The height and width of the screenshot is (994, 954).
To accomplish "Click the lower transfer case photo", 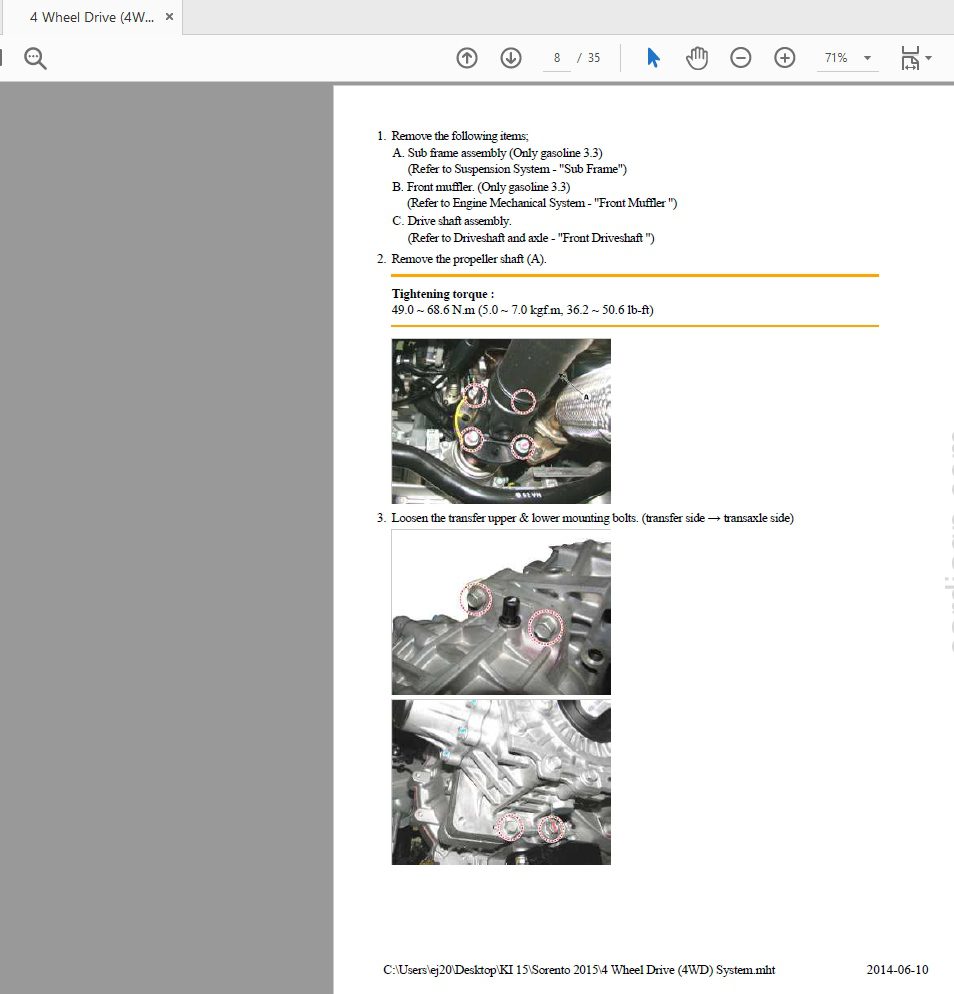I will (500, 781).
